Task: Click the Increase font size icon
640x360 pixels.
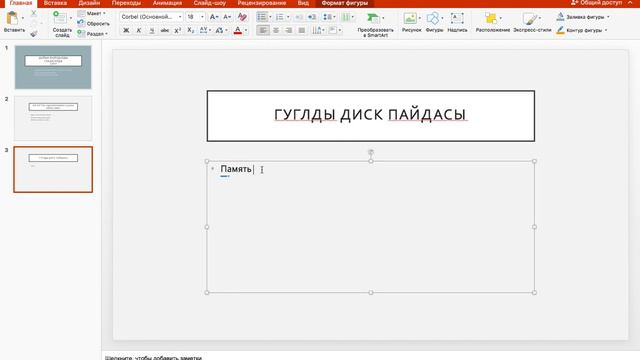Action: pos(213,17)
